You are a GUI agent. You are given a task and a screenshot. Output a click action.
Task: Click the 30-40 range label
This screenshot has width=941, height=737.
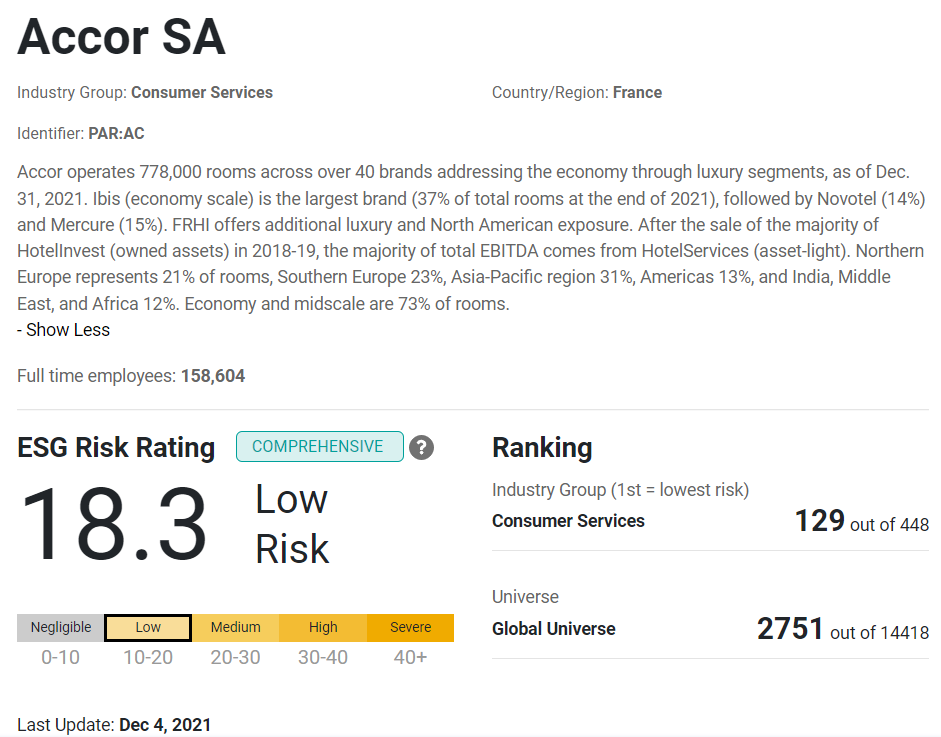[x=323, y=658]
